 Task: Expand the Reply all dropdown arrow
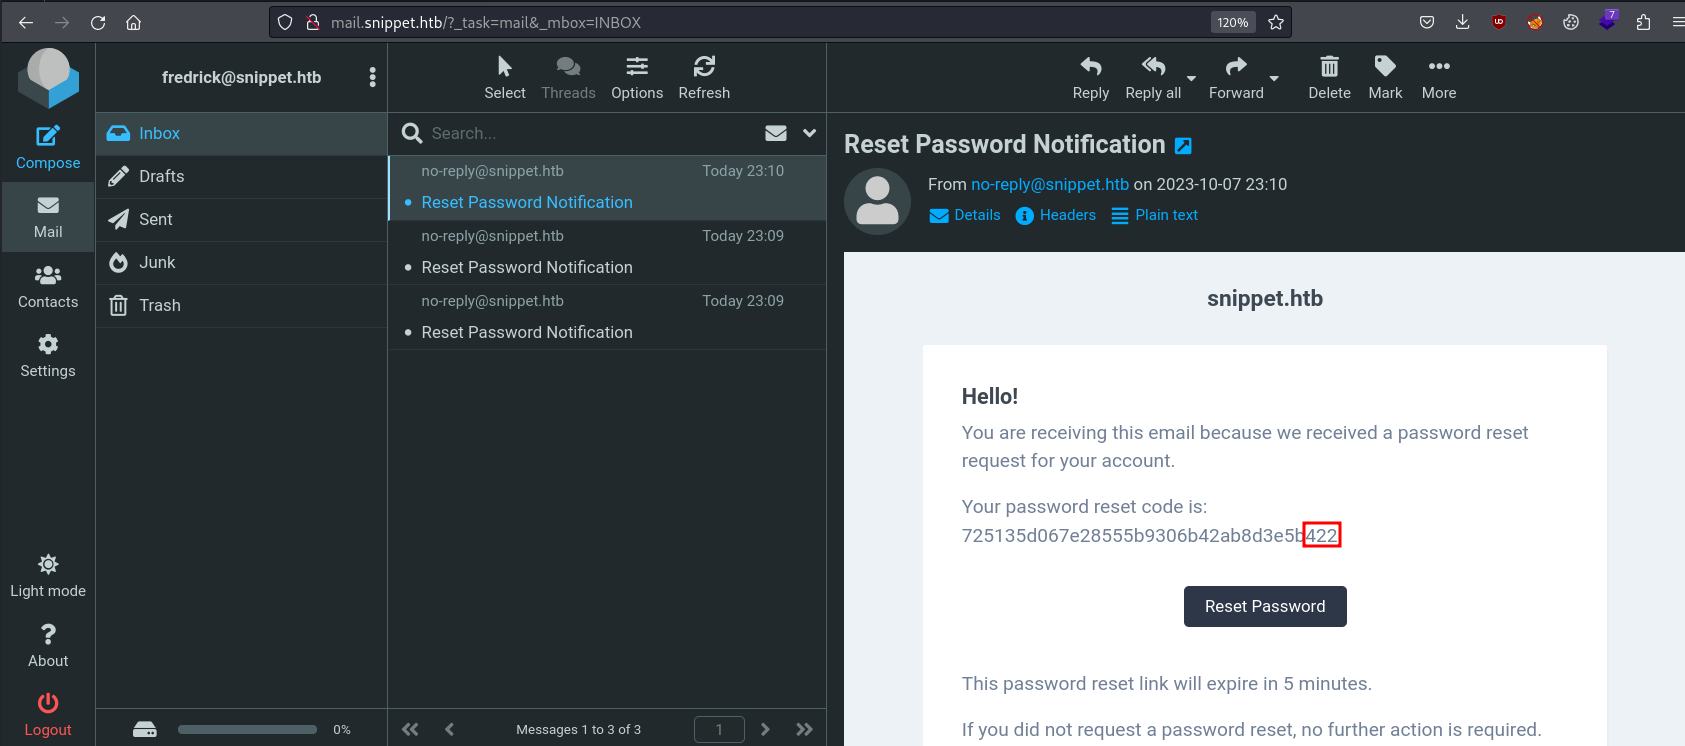pyautogui.click(x=1191, y=78)
